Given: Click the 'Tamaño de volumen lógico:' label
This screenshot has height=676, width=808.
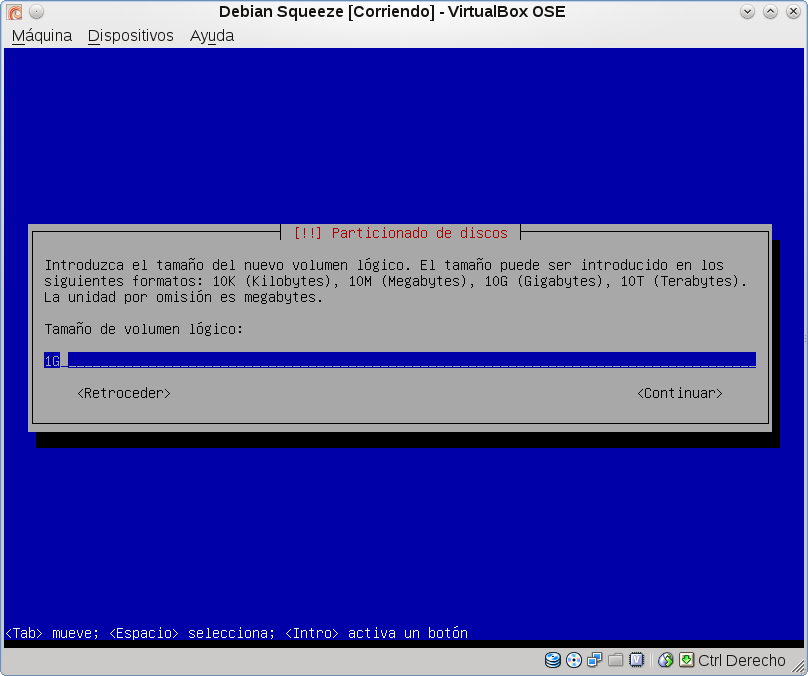Looking at the screenshot, I should click(x=143, y=329).
